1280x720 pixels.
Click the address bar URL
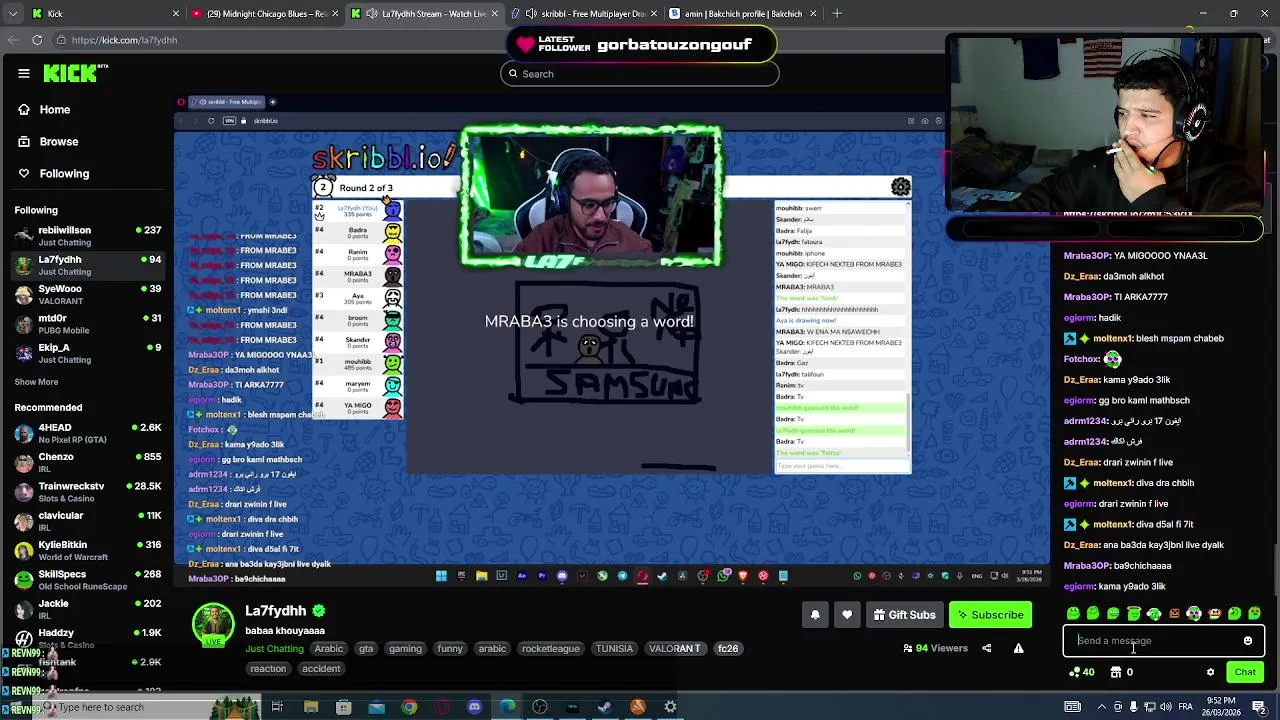(124, 40)
